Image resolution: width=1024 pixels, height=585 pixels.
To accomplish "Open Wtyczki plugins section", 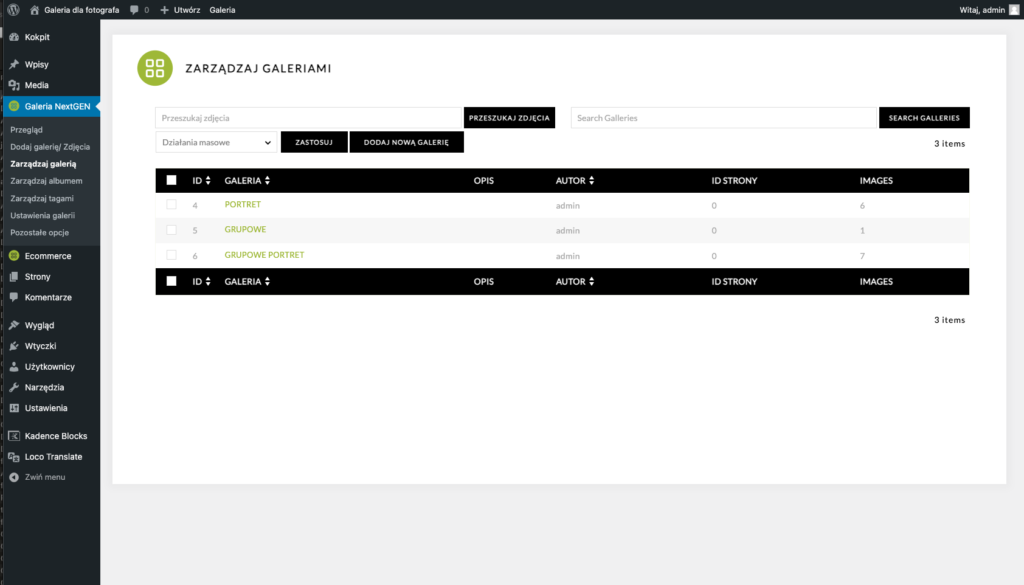I will (x=40, y=346).
